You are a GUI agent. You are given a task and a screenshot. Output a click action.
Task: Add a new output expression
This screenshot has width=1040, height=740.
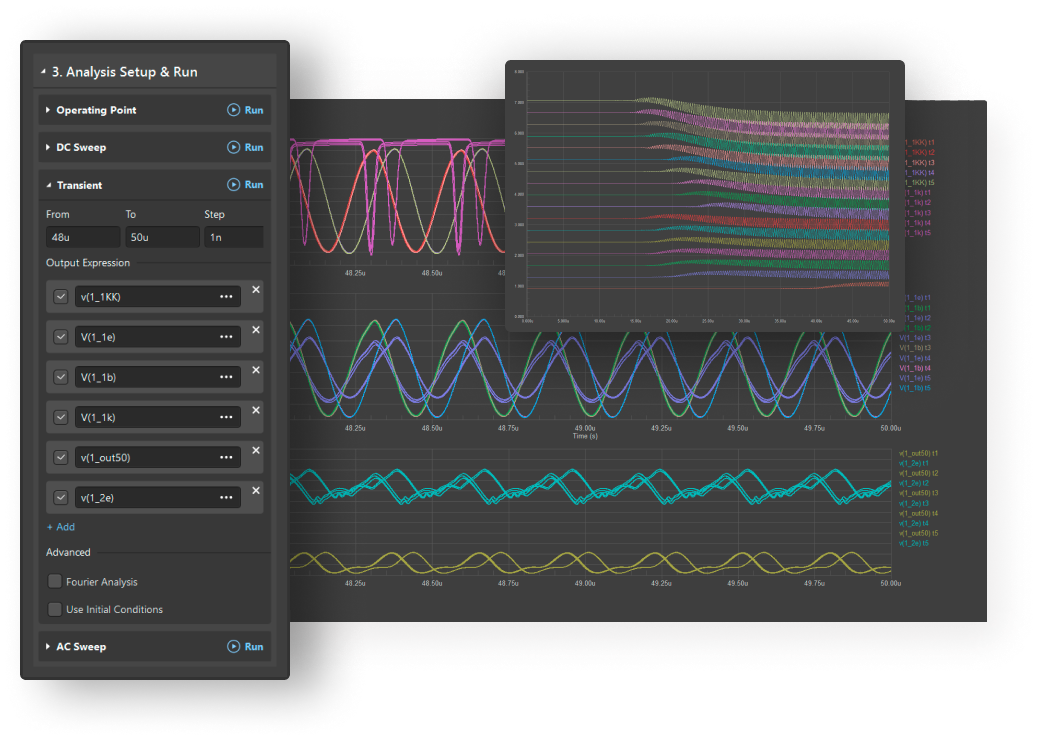click(x=61, y=527)
